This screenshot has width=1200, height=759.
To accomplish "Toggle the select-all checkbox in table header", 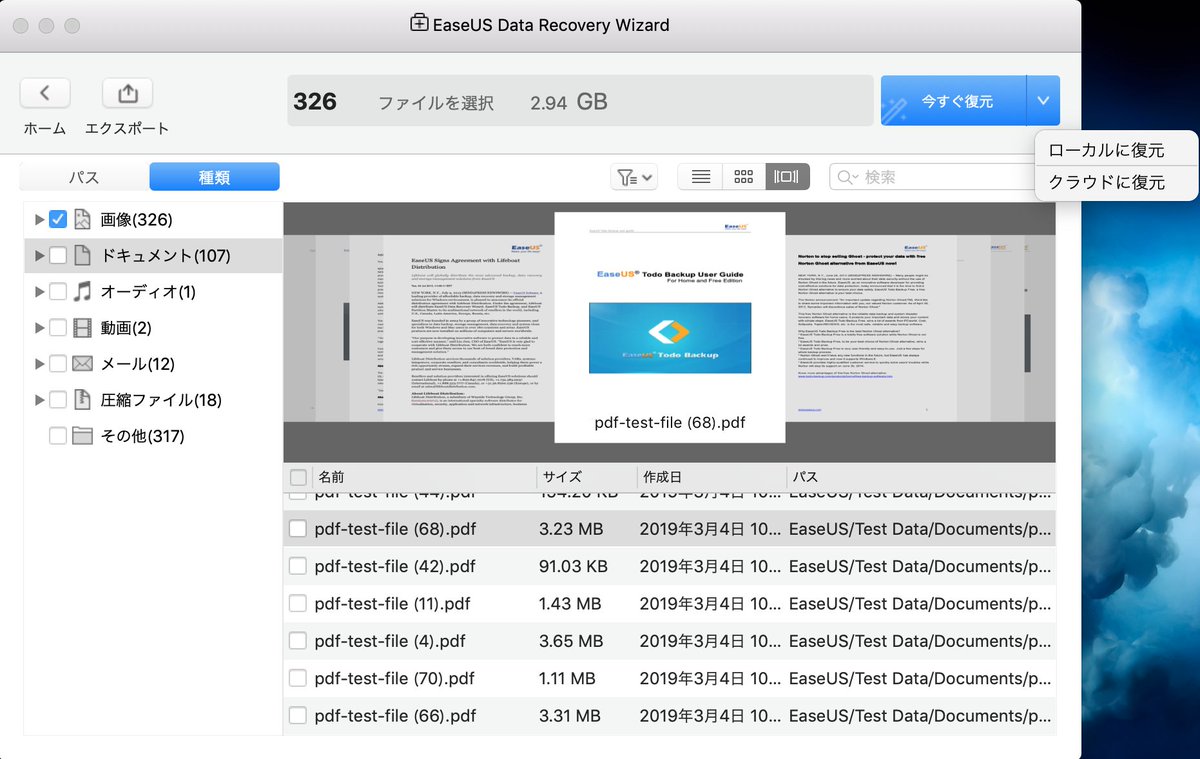I will tap(298, 477).
